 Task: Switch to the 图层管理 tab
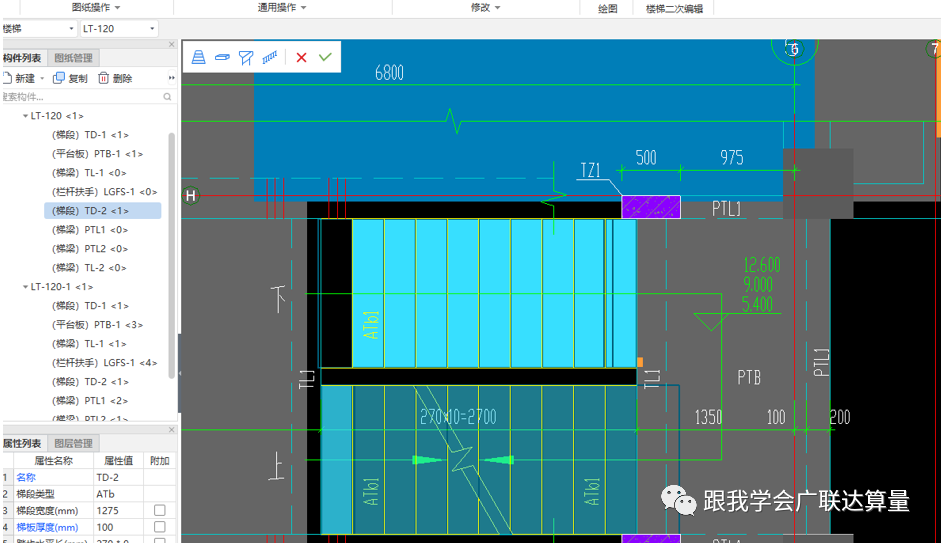tap(73, 443)
